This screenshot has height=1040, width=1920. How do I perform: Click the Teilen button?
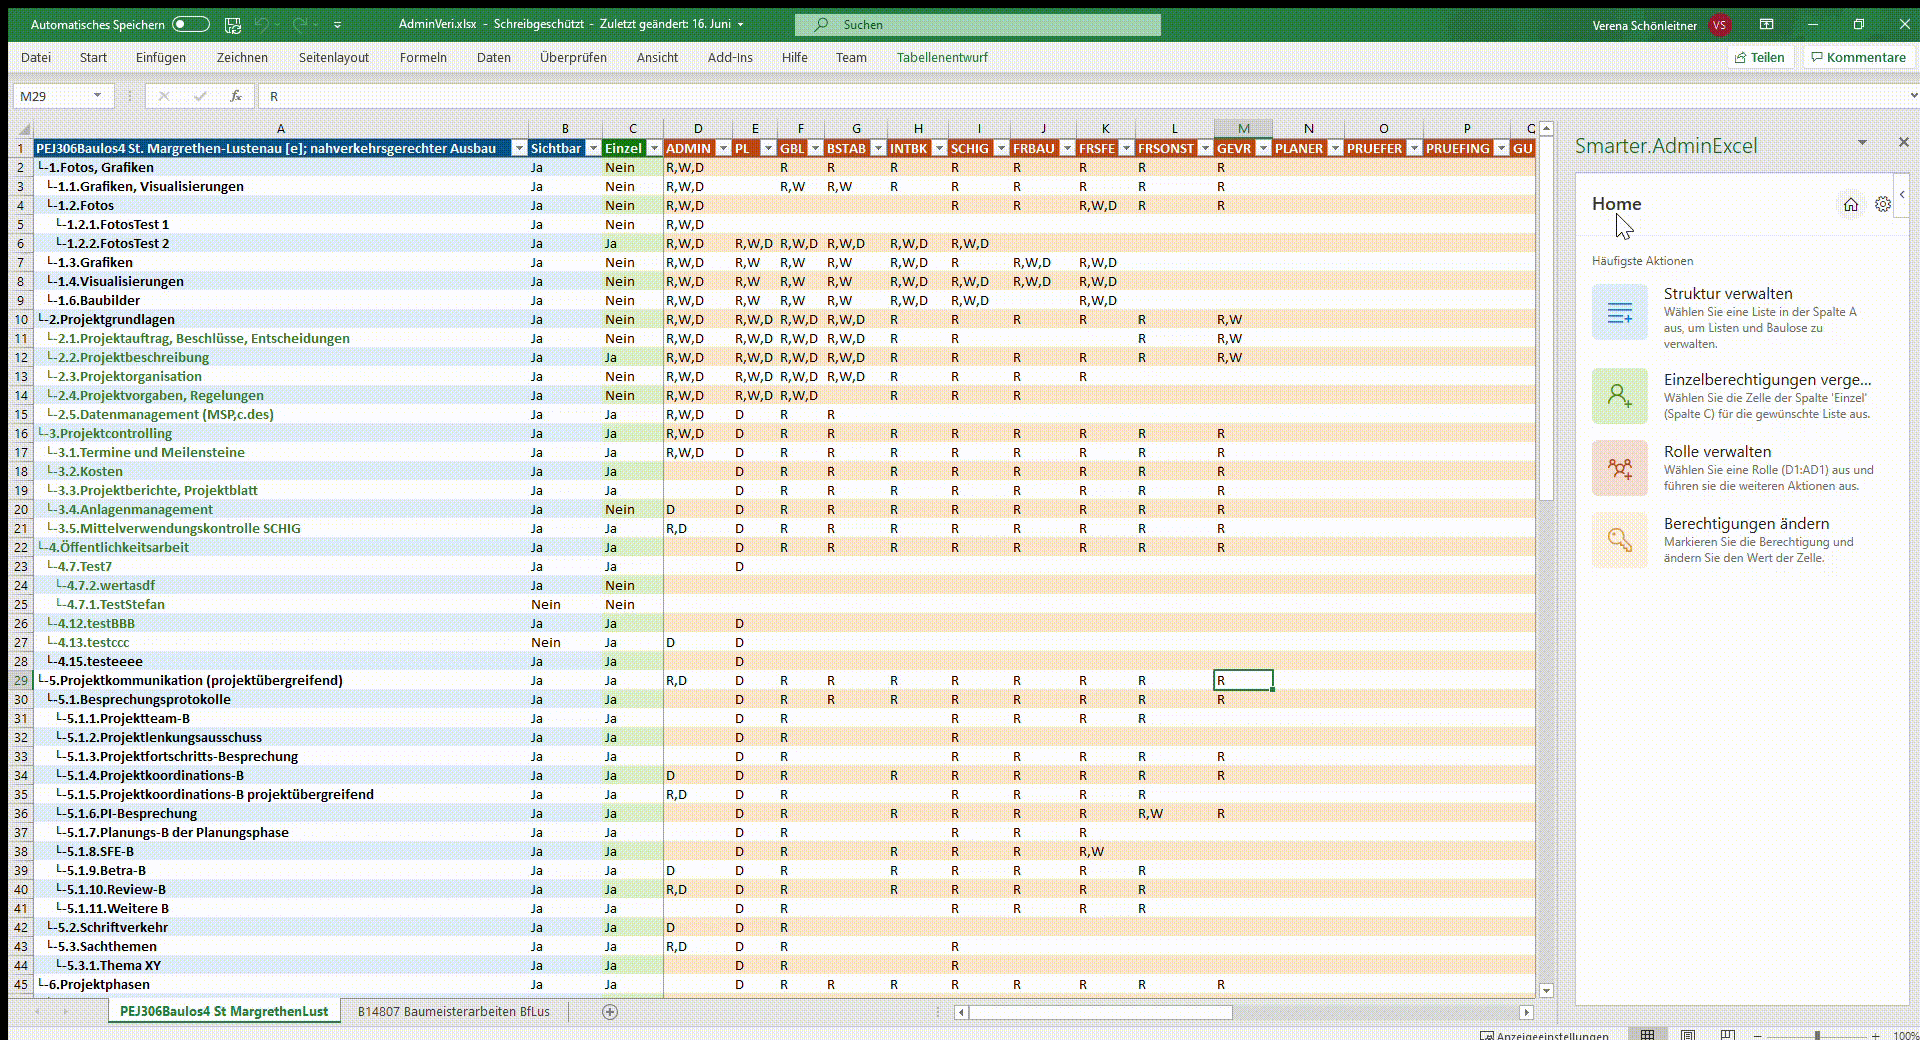click(x=1760, y=57)
